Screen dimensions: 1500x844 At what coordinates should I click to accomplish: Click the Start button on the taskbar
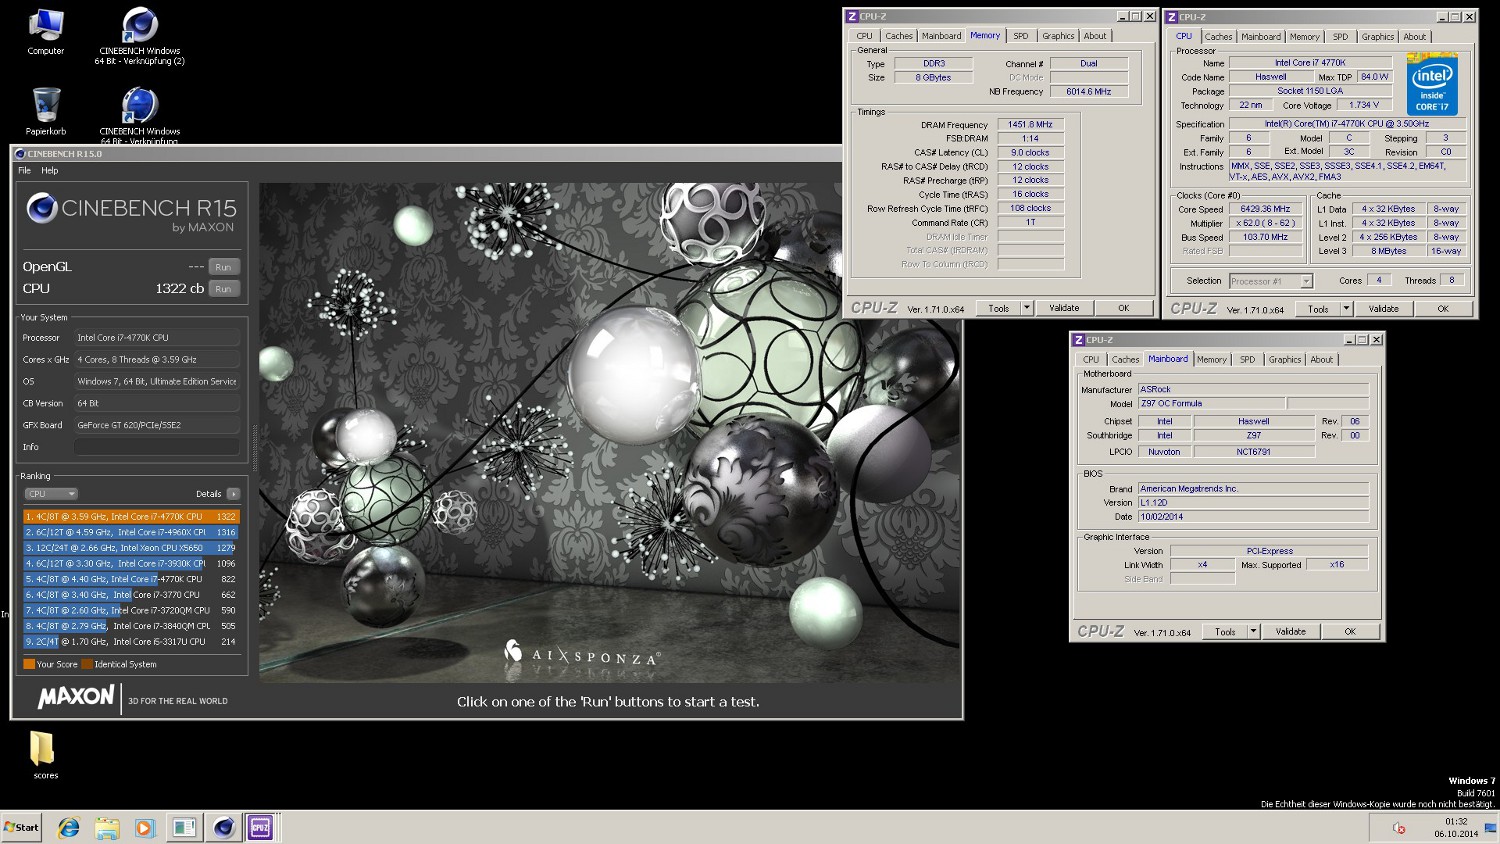[x=22, y=827]
